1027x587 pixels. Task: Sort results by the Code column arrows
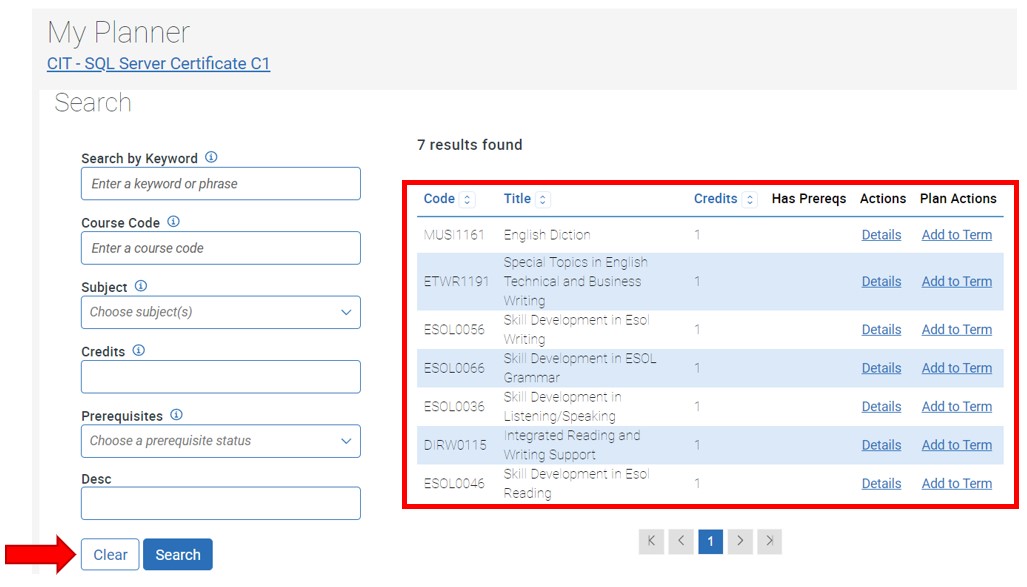[x=468, y=199]
